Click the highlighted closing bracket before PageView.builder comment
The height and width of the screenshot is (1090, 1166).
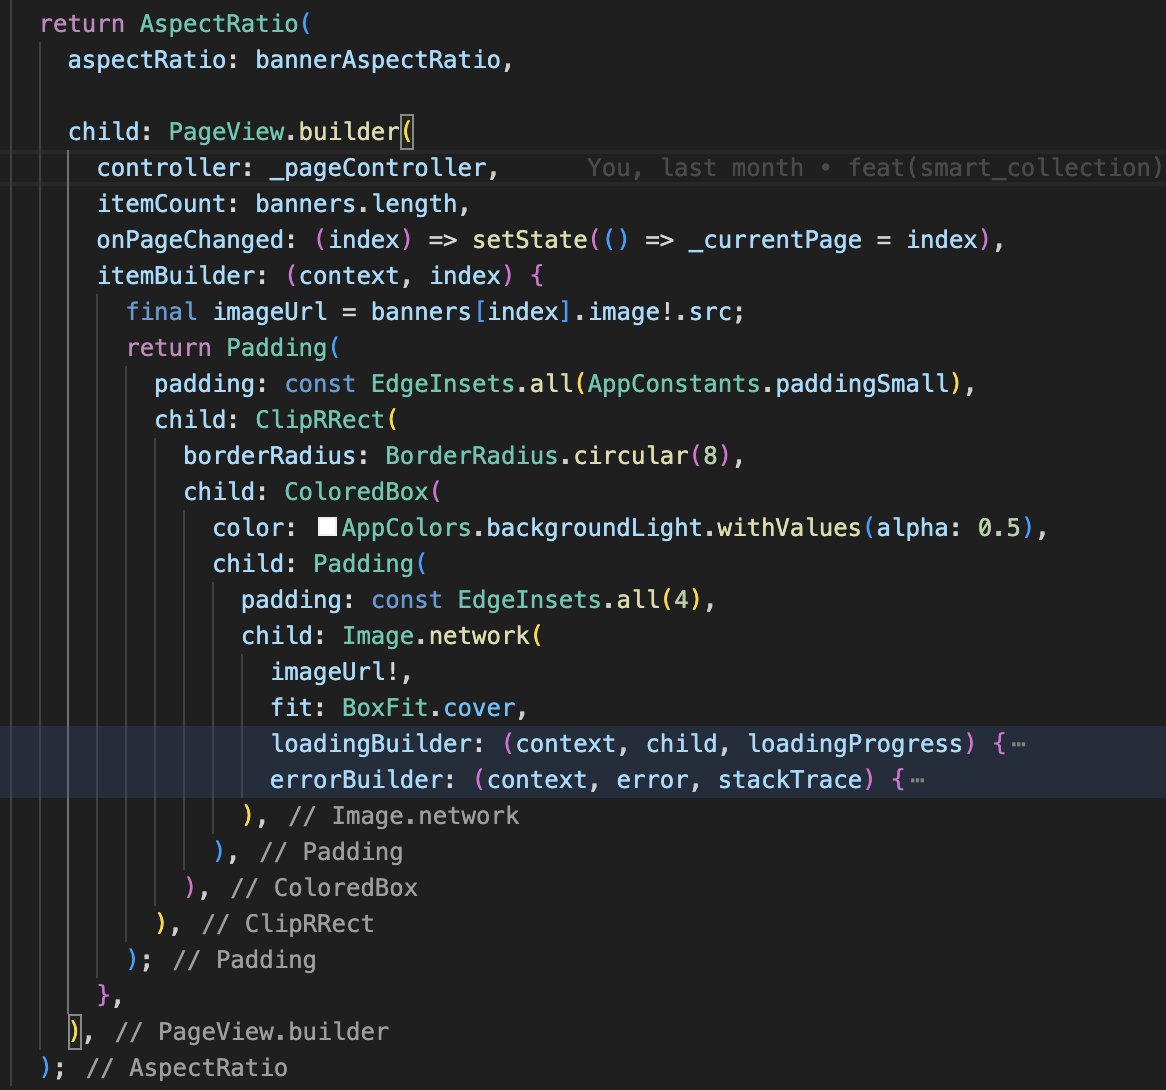[74, 1032]
